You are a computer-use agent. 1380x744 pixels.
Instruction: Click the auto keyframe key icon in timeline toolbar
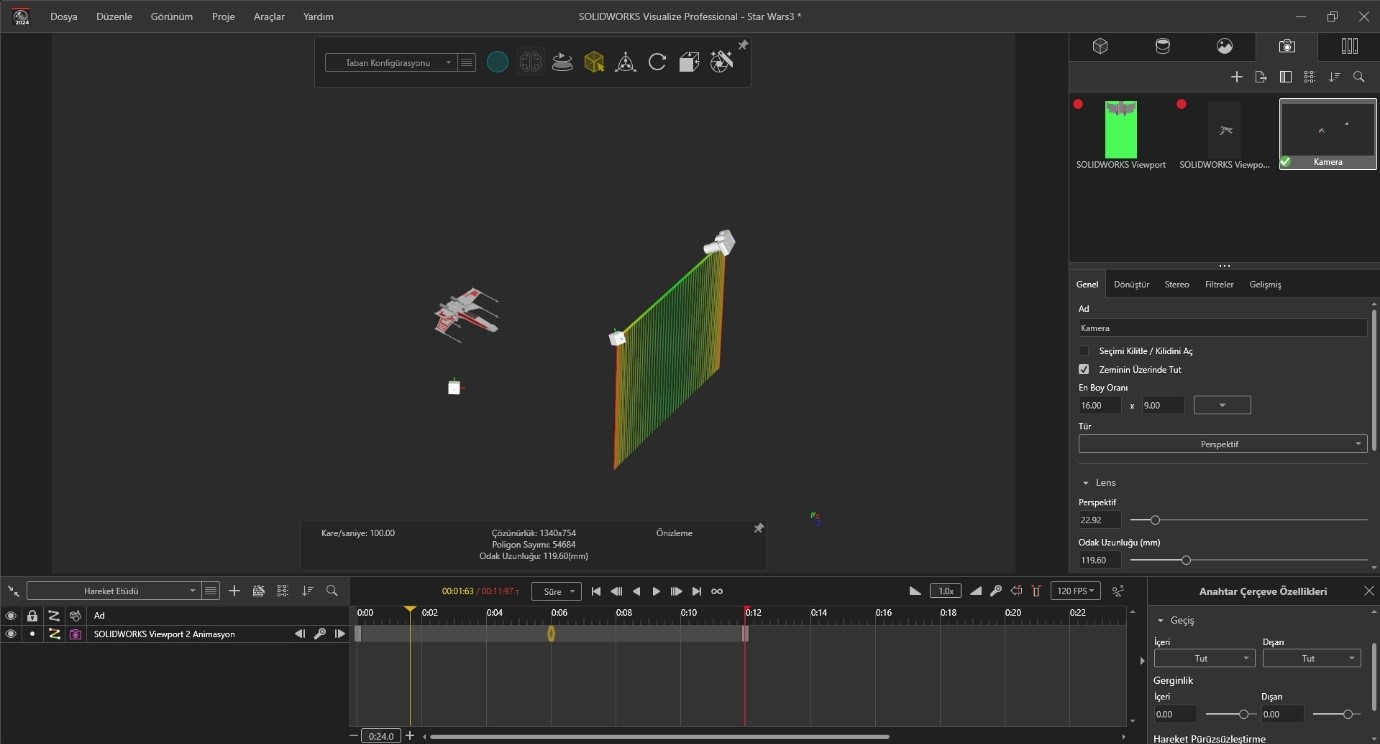996,591
